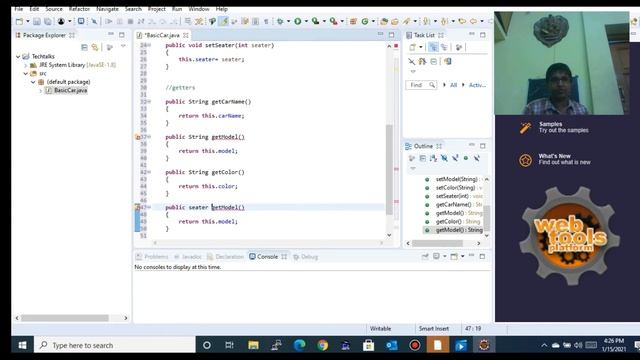640x360 pixels.
Task: Click the Open Type toolbar icon
Action: click(x=384, y=21)
